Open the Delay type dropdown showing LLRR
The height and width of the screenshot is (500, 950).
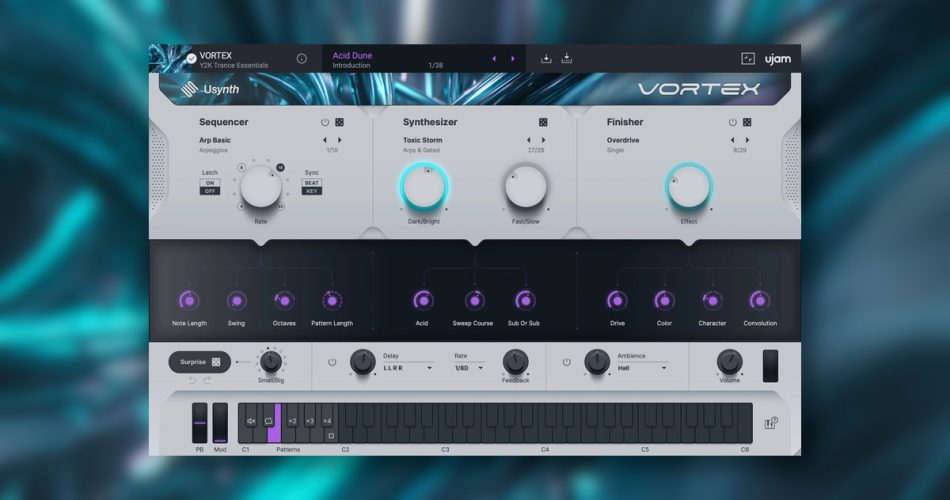tap(408, 368)
